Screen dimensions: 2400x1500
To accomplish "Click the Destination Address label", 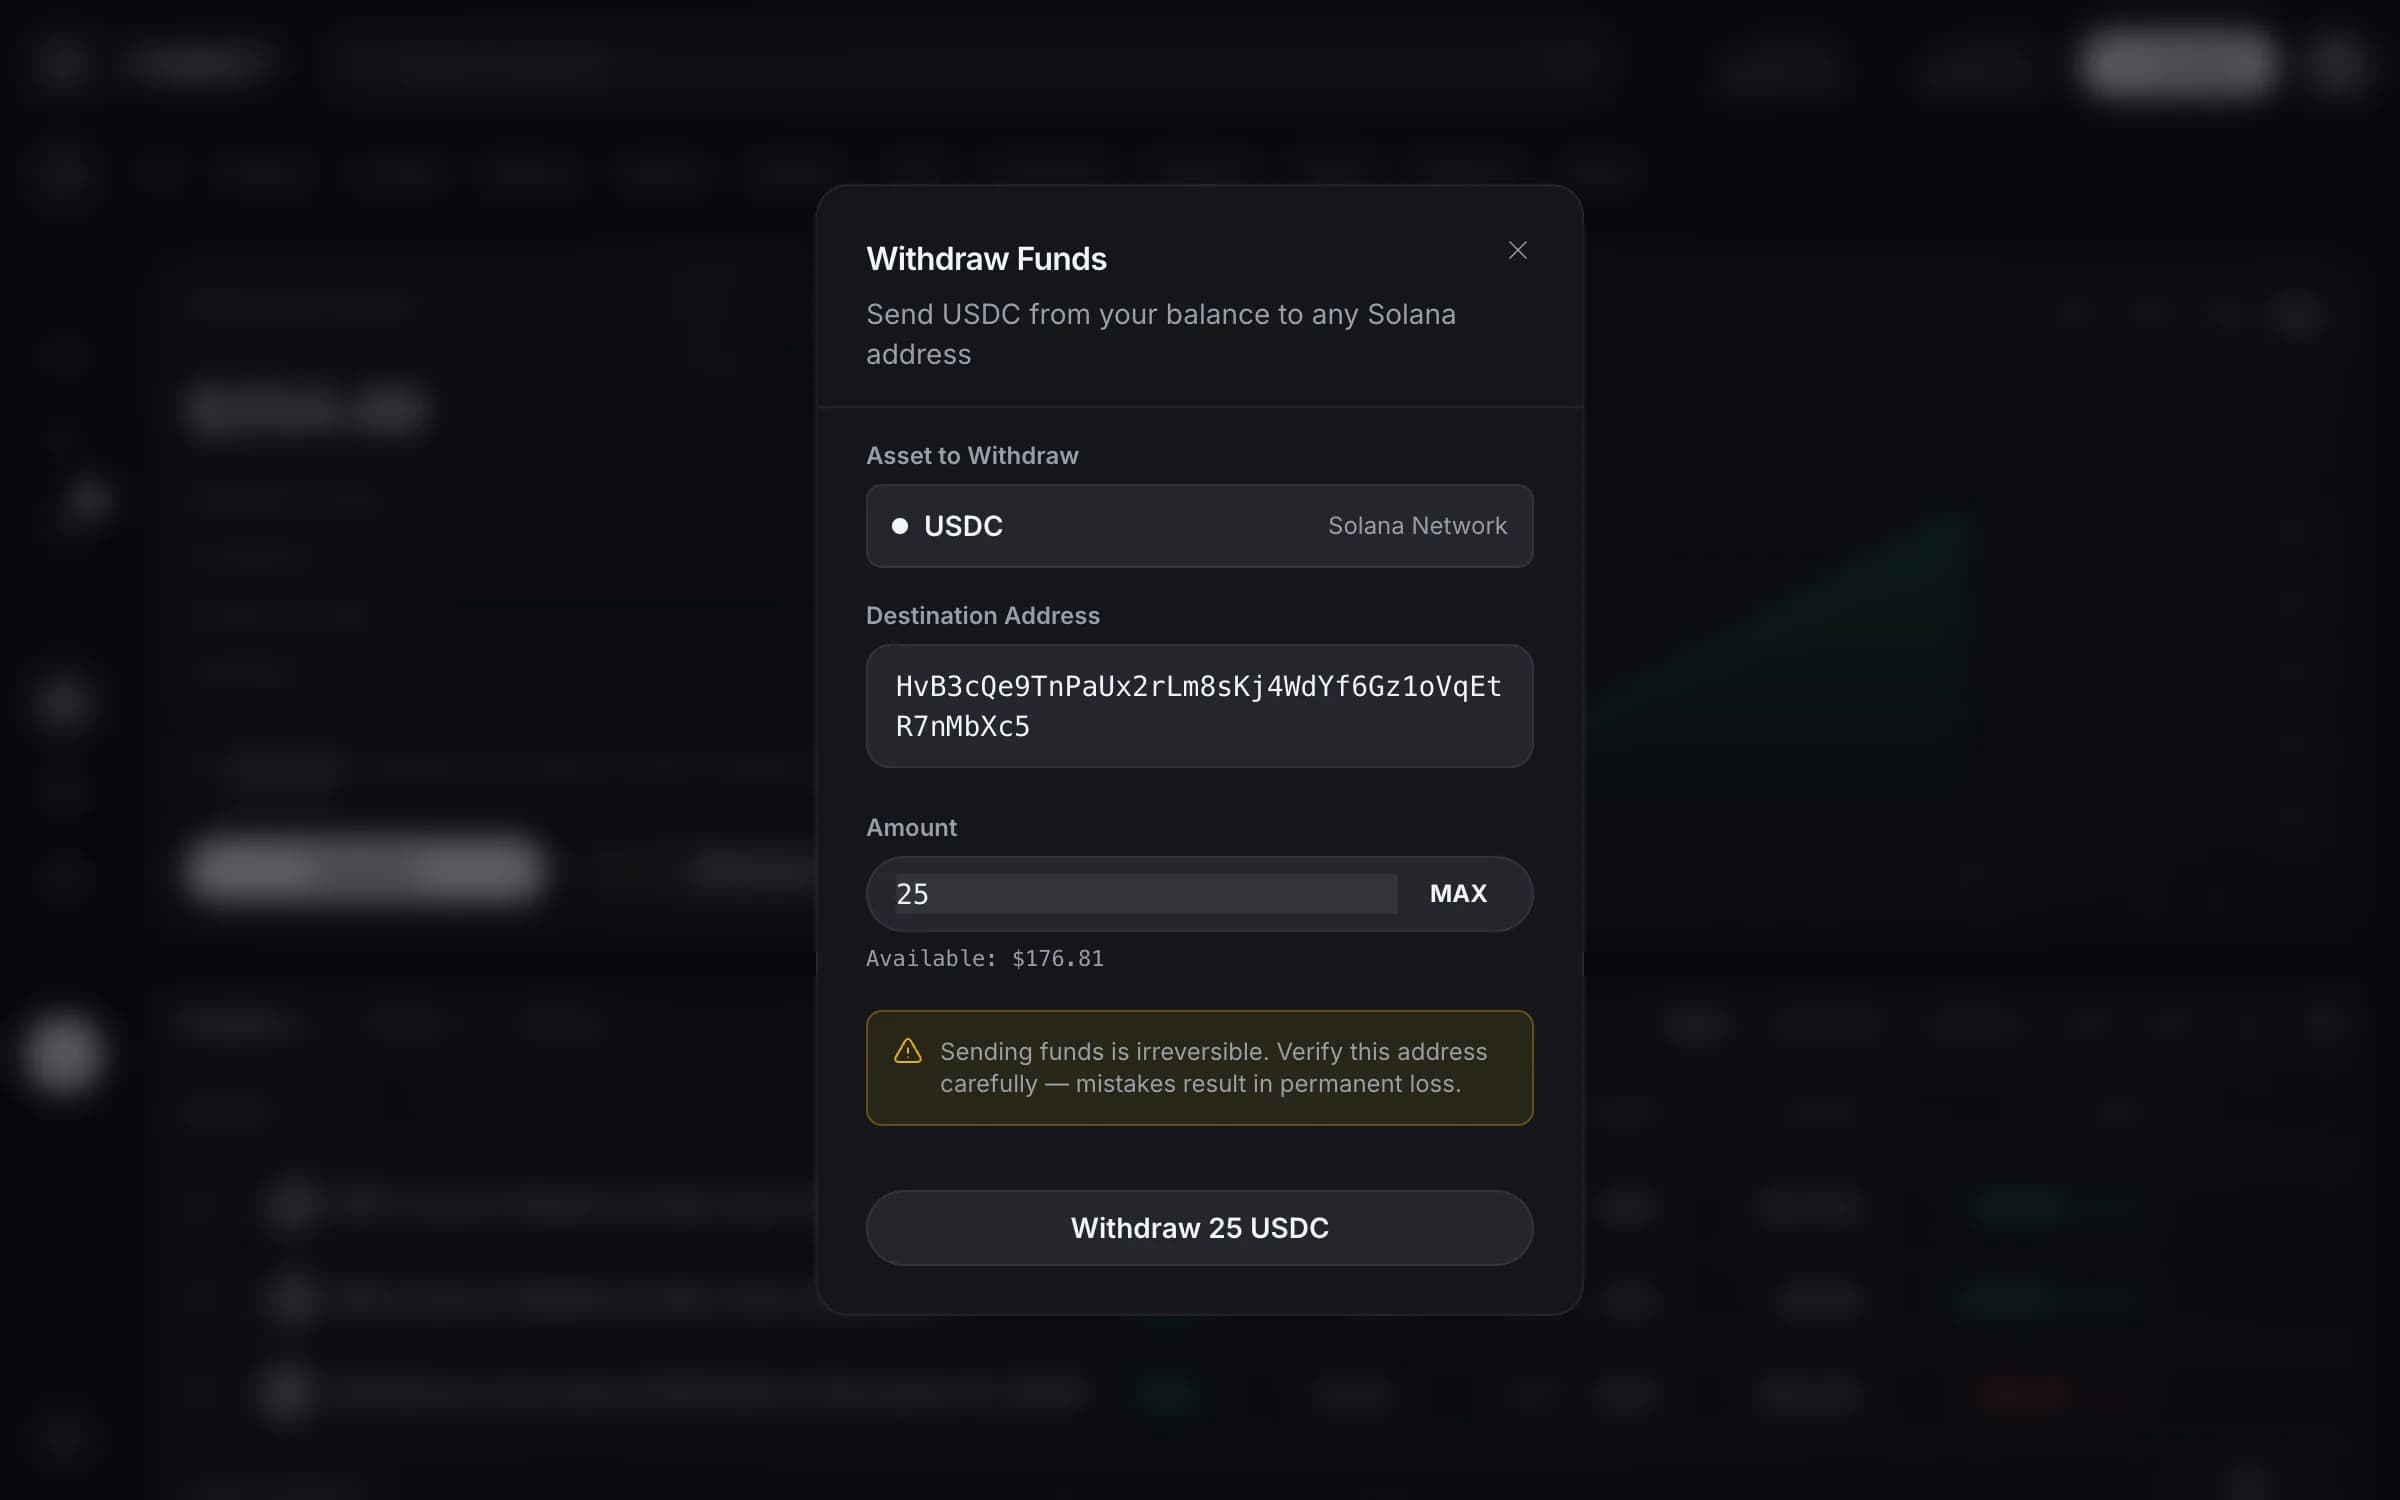I will [982, 616].
